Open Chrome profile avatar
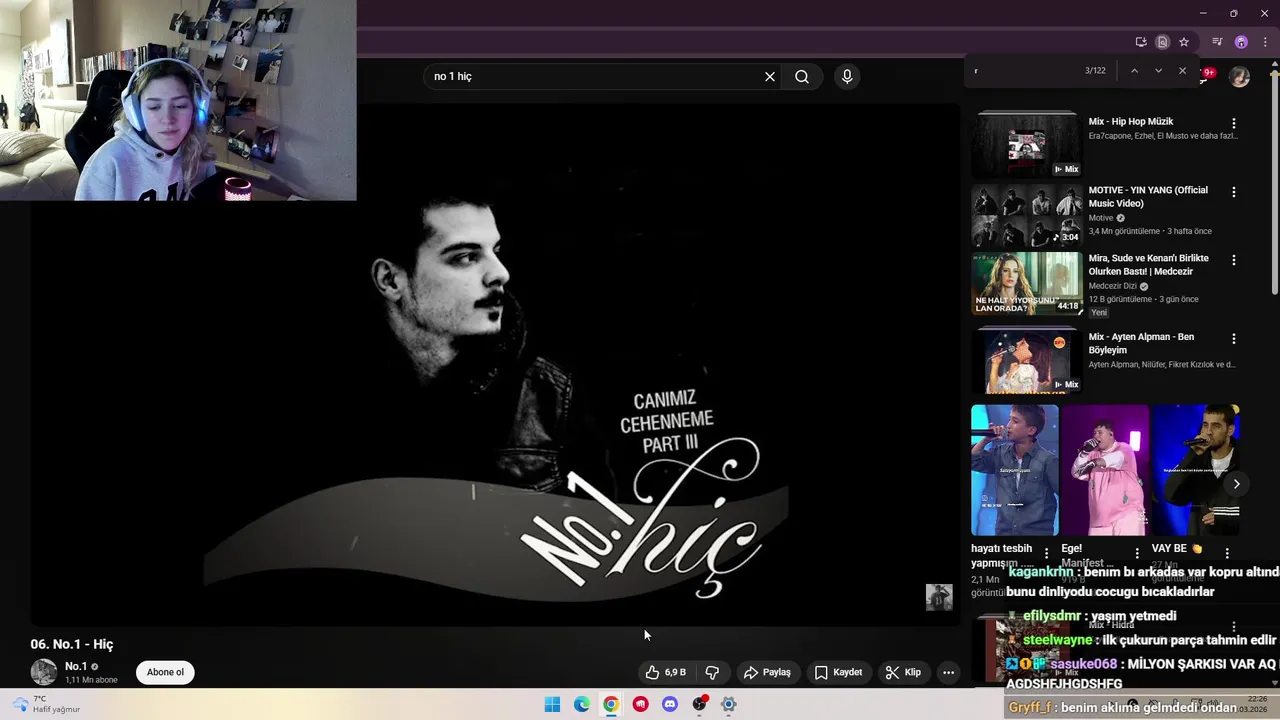Image resolution: width=1280 pixels, height=720 pixels. (x=1241, y=42)
